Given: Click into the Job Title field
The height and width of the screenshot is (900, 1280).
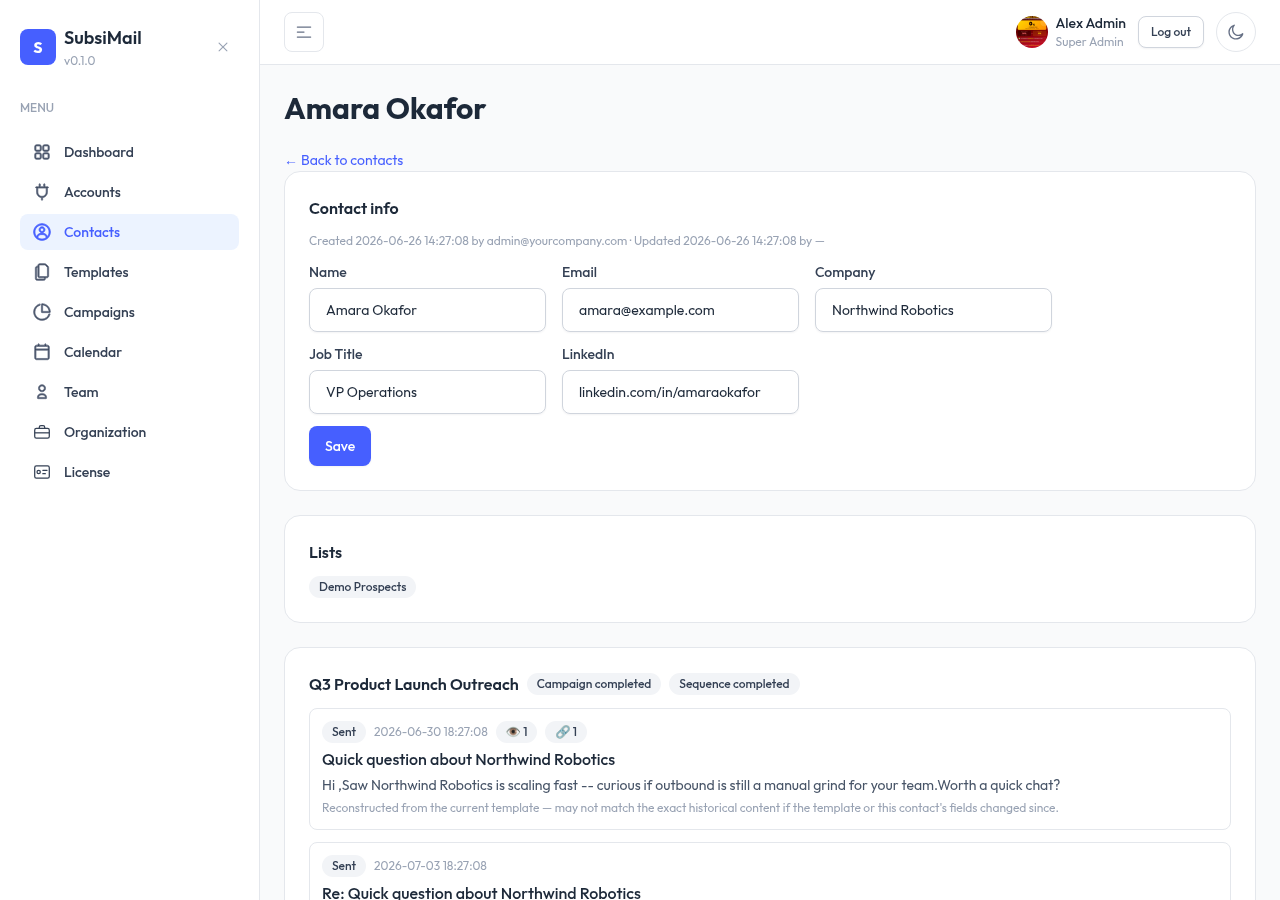Looking at the screenshot, I should [427, 392].
